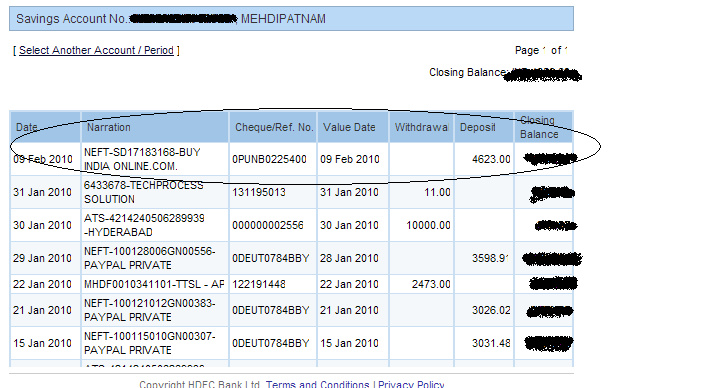Open the Privacy Policy link
This screenshot has width=721, height=388.
tap(411, 384)
